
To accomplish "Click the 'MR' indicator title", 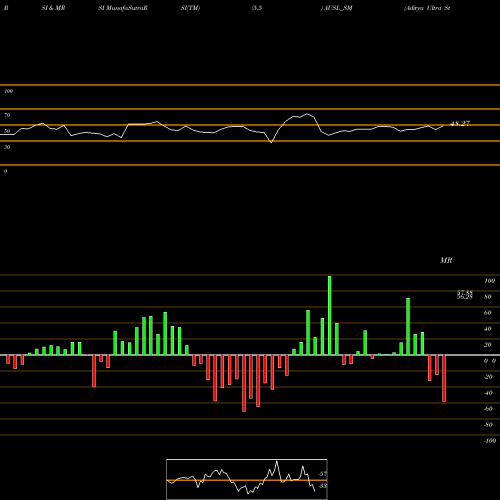I will pyautogui.click(x=446, y=260).
